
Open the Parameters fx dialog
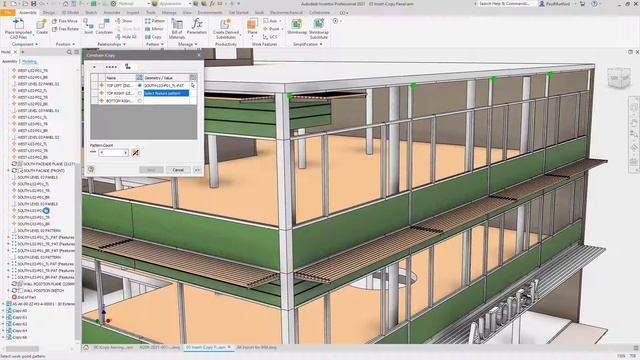(x=197, y=27)
